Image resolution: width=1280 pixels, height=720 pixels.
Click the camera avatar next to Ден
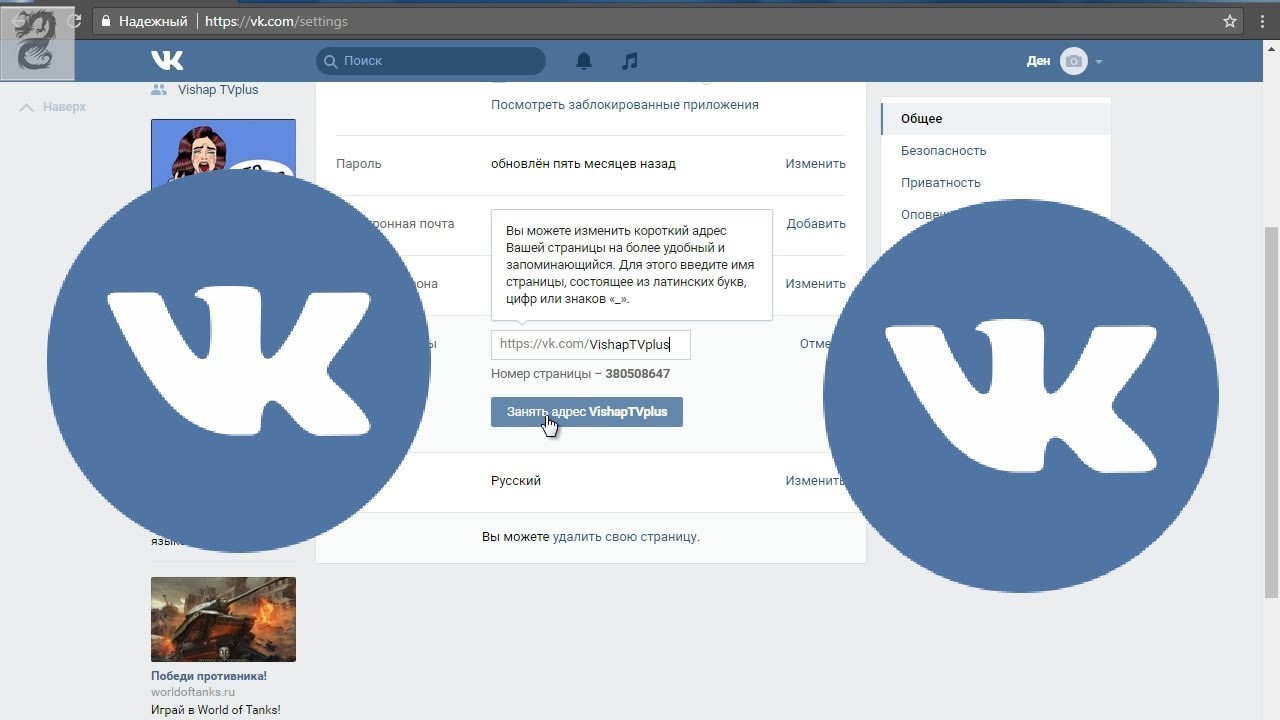[x=1073, y=61]
